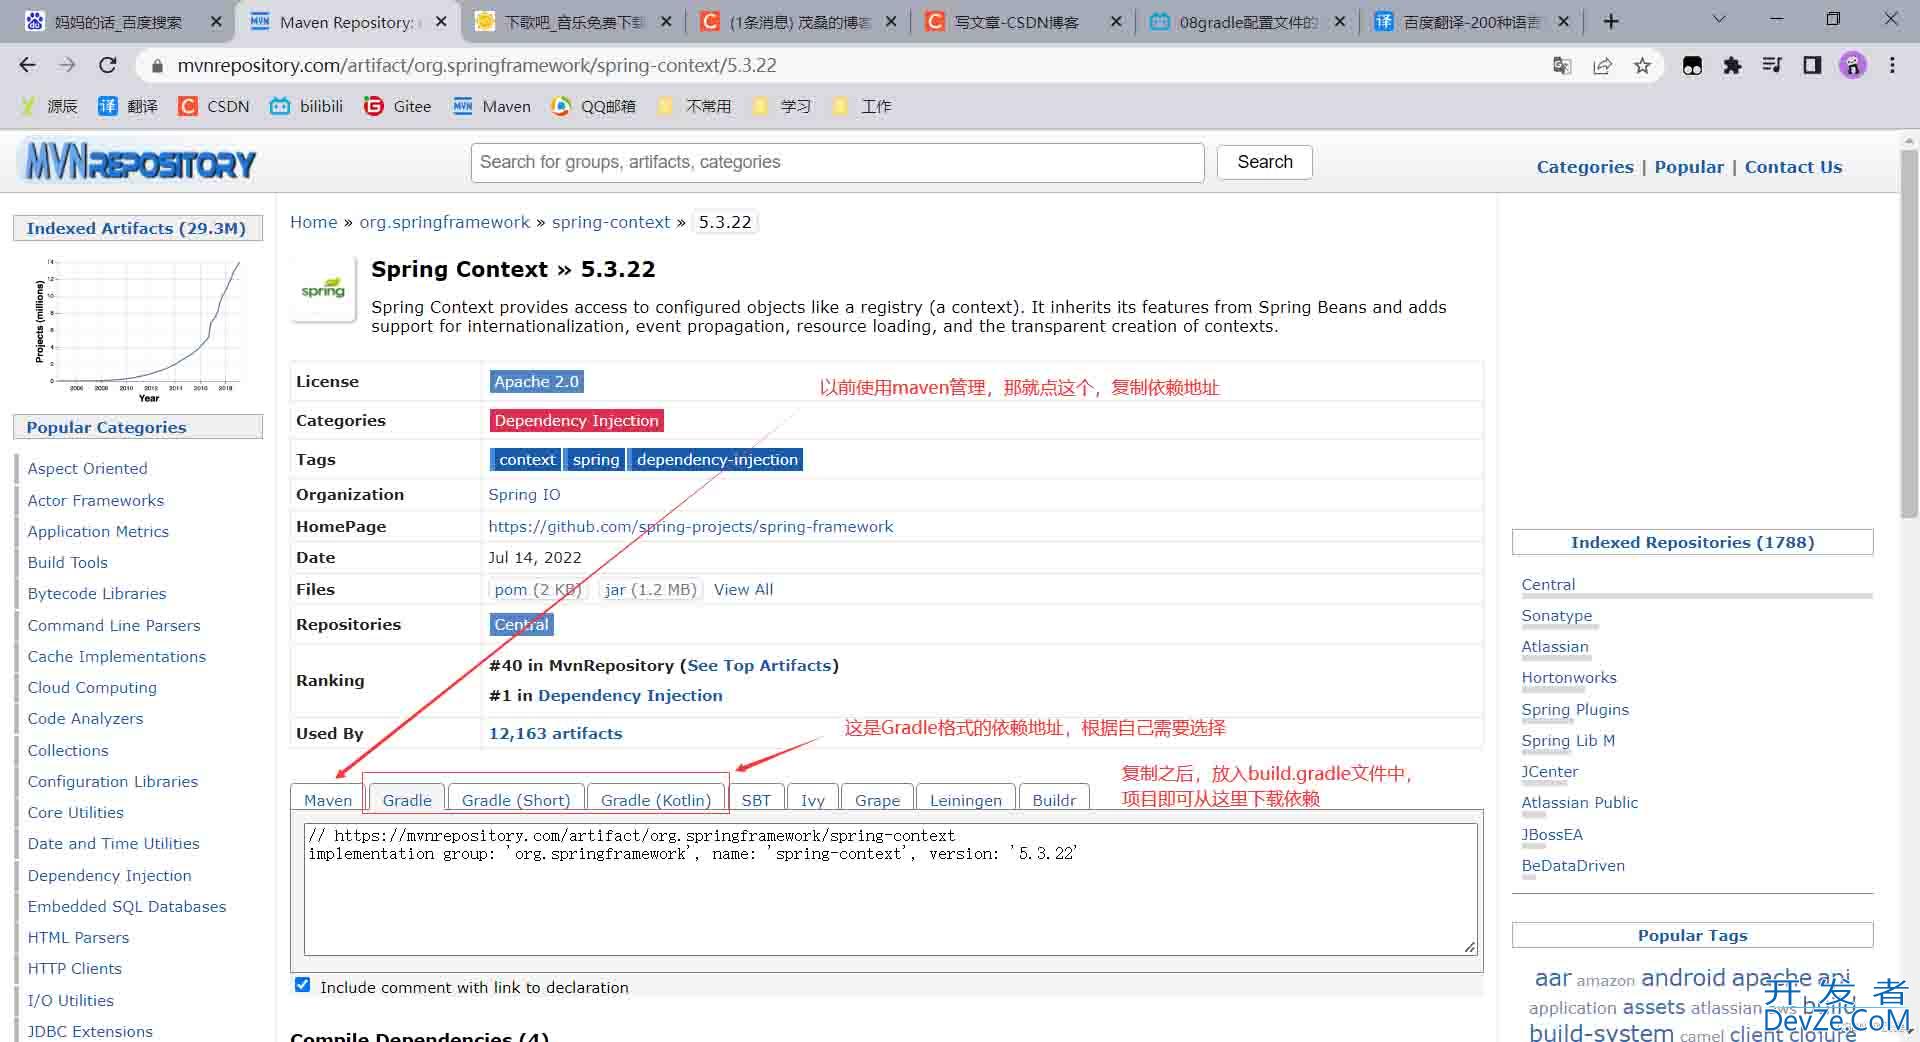Open the GitHub spring-framework homepage link
Image resolution: width=1920 pixels, height=1042 pixels.
pyautogui.click(x=691, y=526)
